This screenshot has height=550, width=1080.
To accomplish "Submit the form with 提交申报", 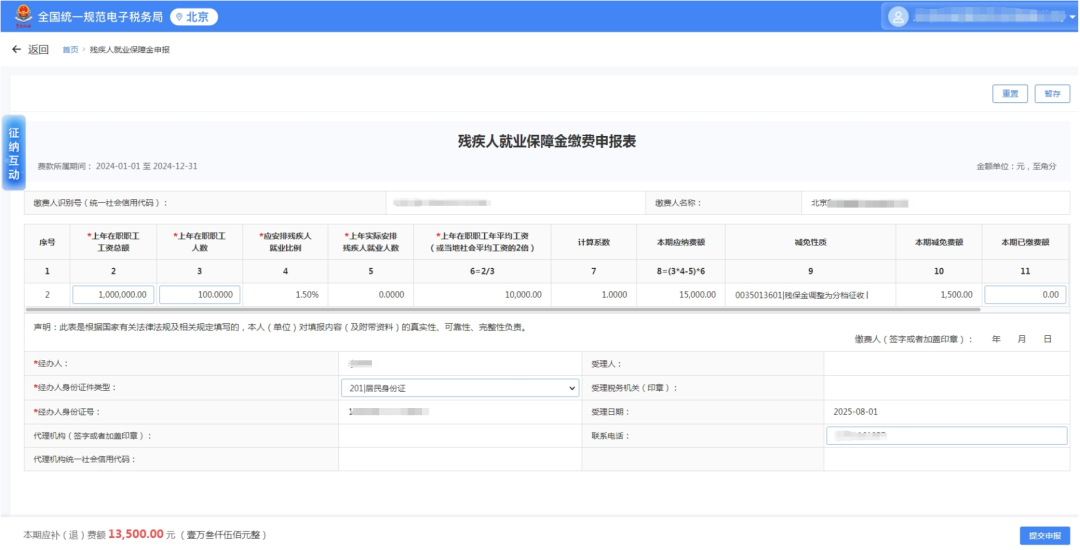I will (1044, 535).
